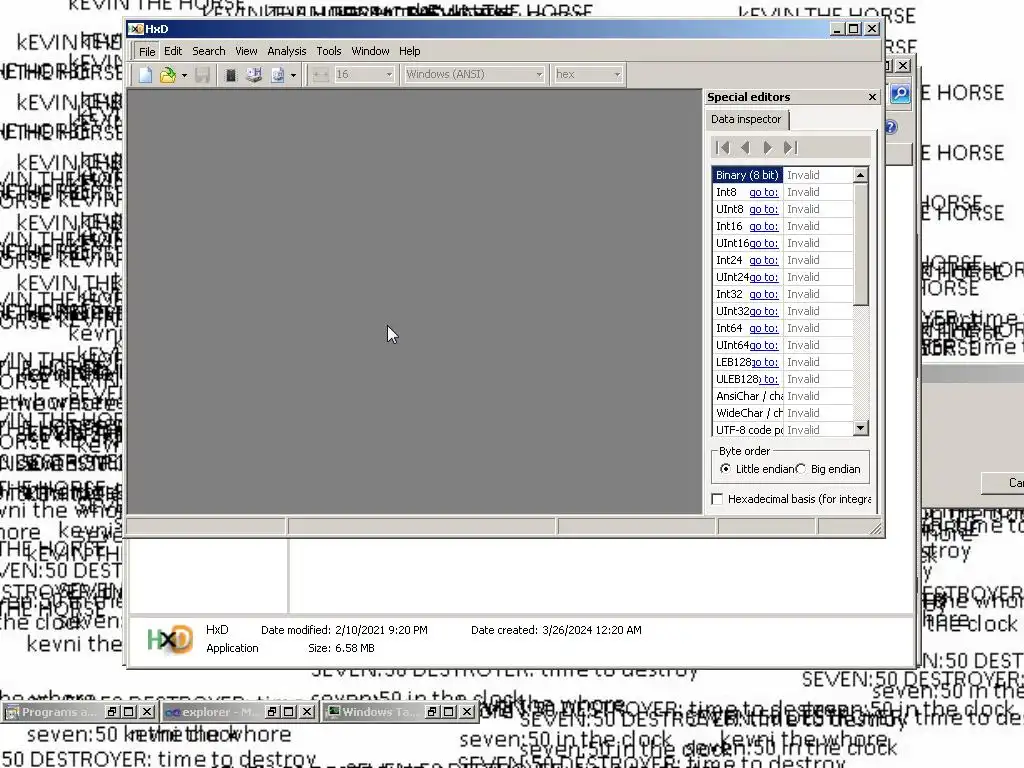Click the UInt64 go to link
This screenshot has width=1024, height=768.
click(763, 345)
